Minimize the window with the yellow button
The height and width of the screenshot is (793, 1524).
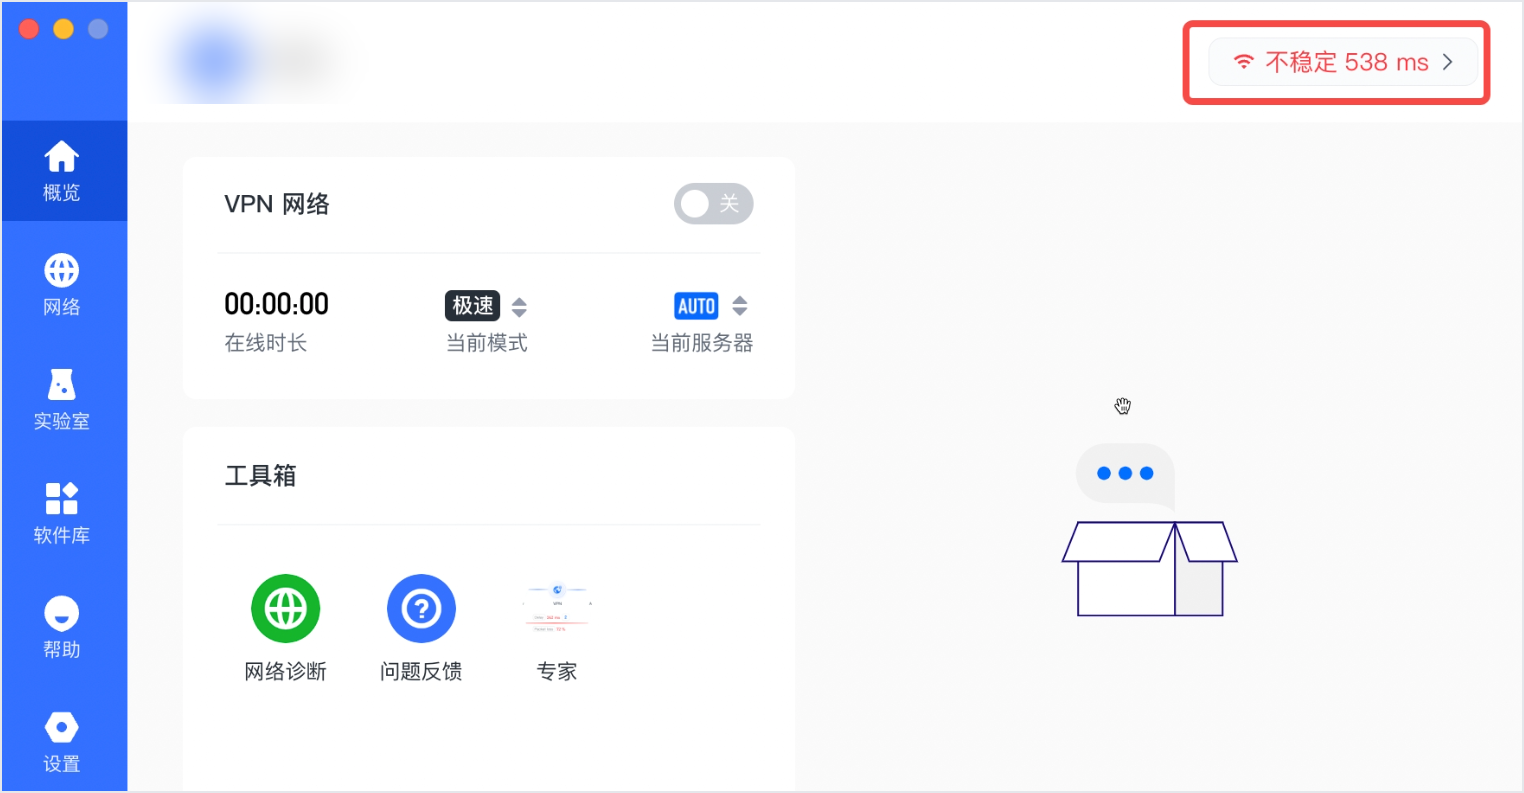[63, 29]
